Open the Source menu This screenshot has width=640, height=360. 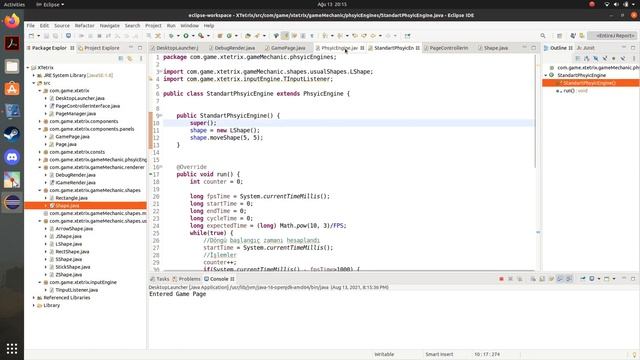tap(62, 25)
